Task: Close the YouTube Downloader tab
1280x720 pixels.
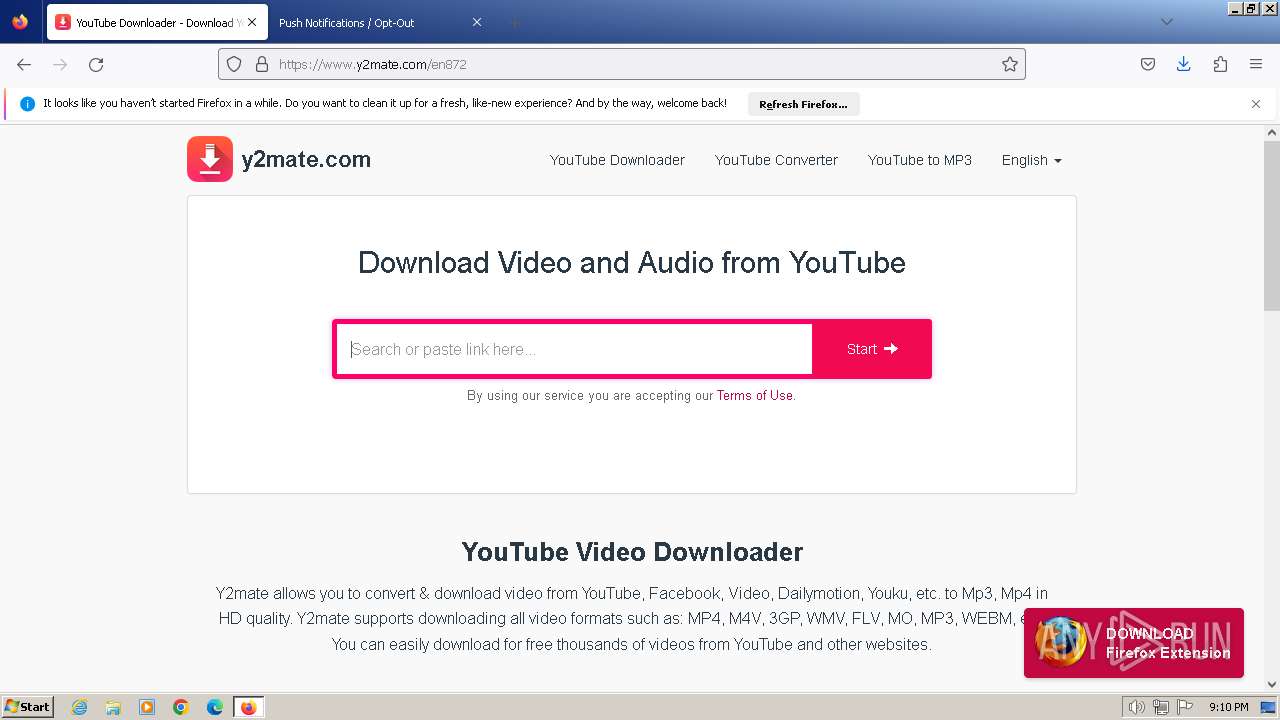Action: pos(252,22)
